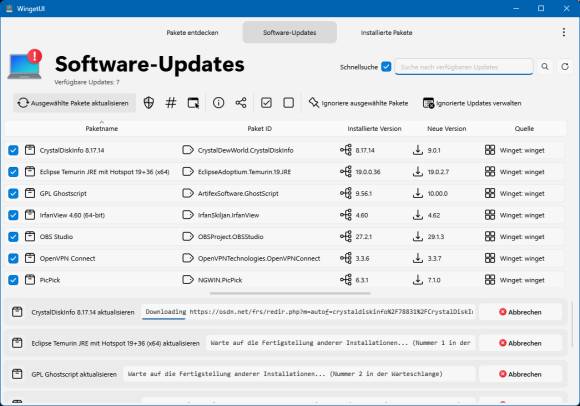Click download icon beside 29.1.3
This screenshot has height=406, width=580.
coord(418,236)
